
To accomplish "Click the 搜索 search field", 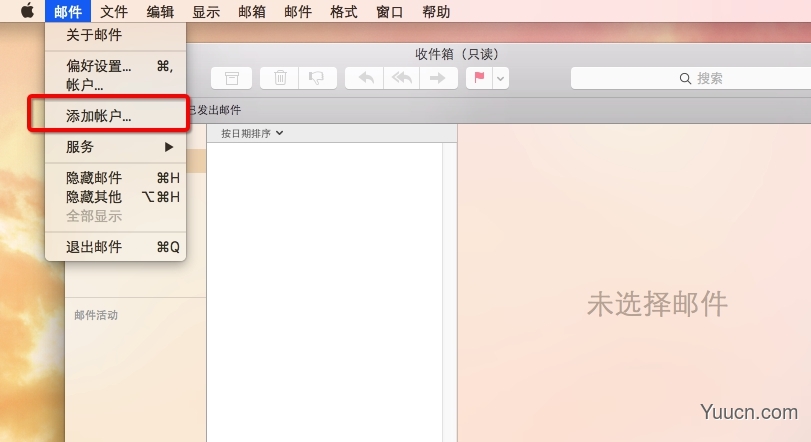I will tap(690, 78).
